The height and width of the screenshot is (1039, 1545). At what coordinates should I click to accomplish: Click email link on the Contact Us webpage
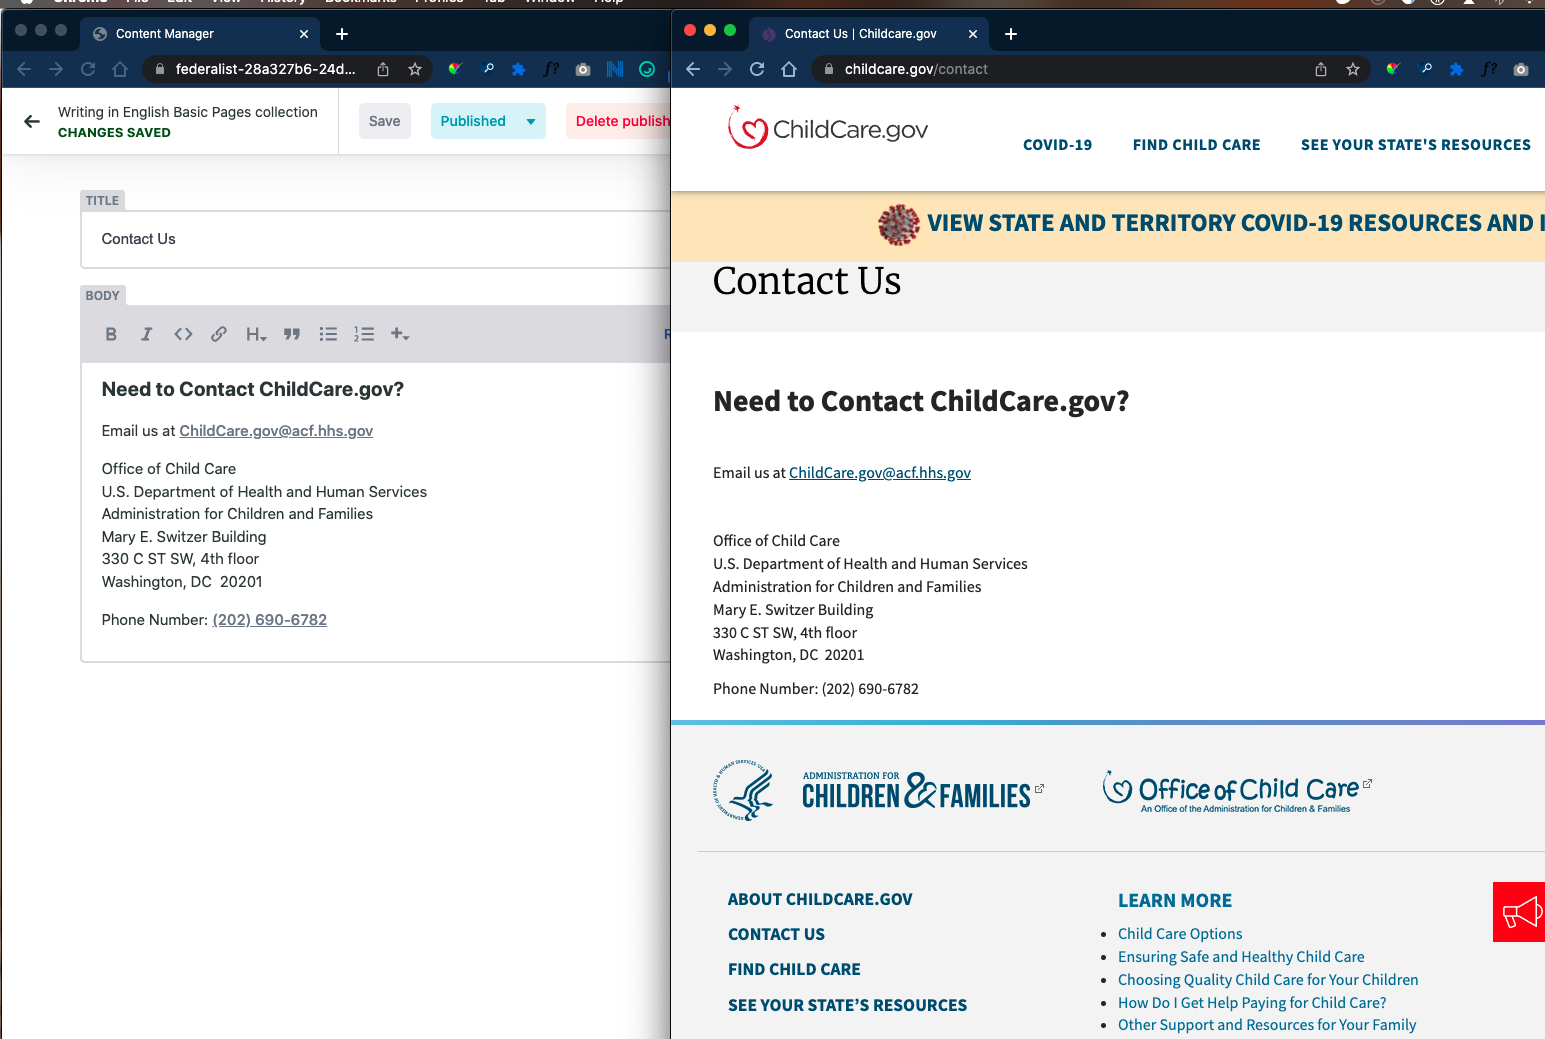point(880,473)
